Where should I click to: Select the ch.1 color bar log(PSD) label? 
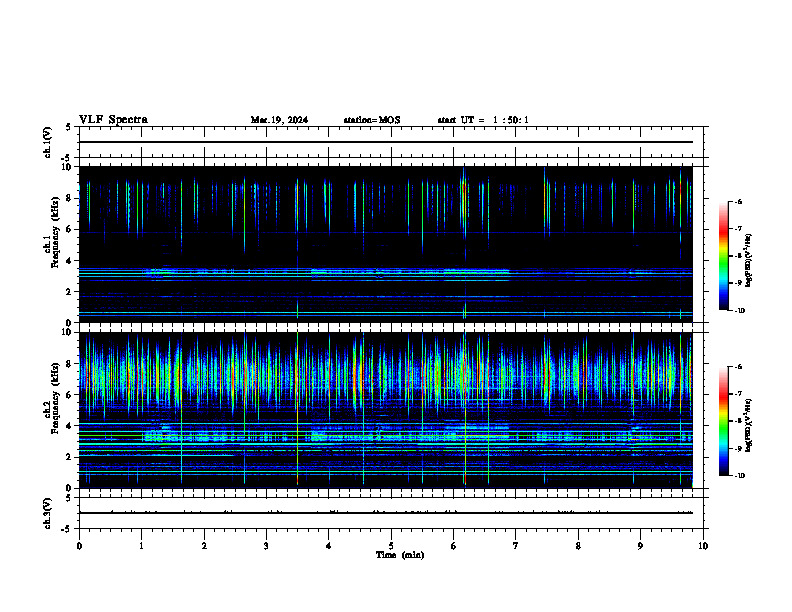[748, 260]
